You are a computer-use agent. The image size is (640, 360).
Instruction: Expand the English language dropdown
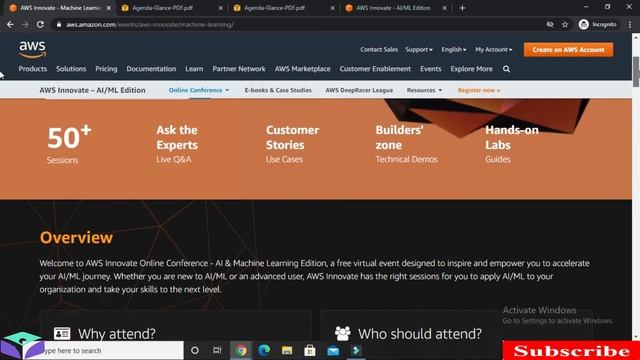click(x=453, y=49)
